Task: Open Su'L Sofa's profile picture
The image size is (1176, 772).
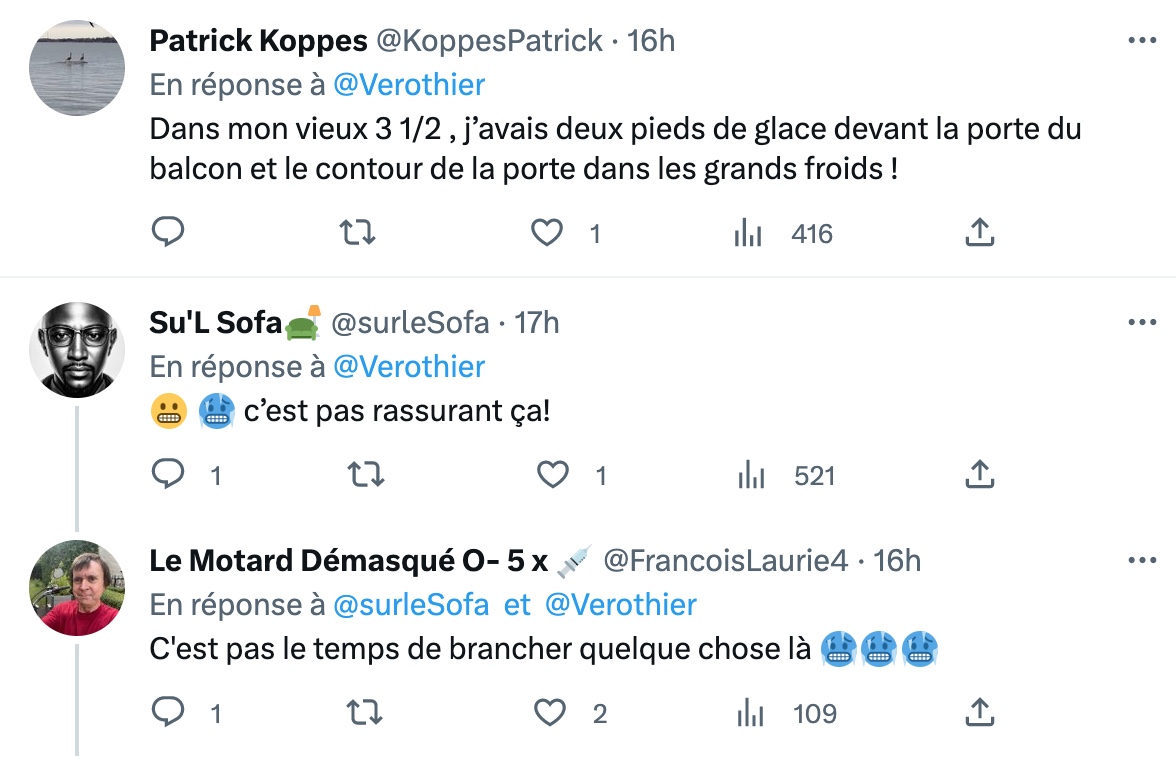Action: point(76,350)
